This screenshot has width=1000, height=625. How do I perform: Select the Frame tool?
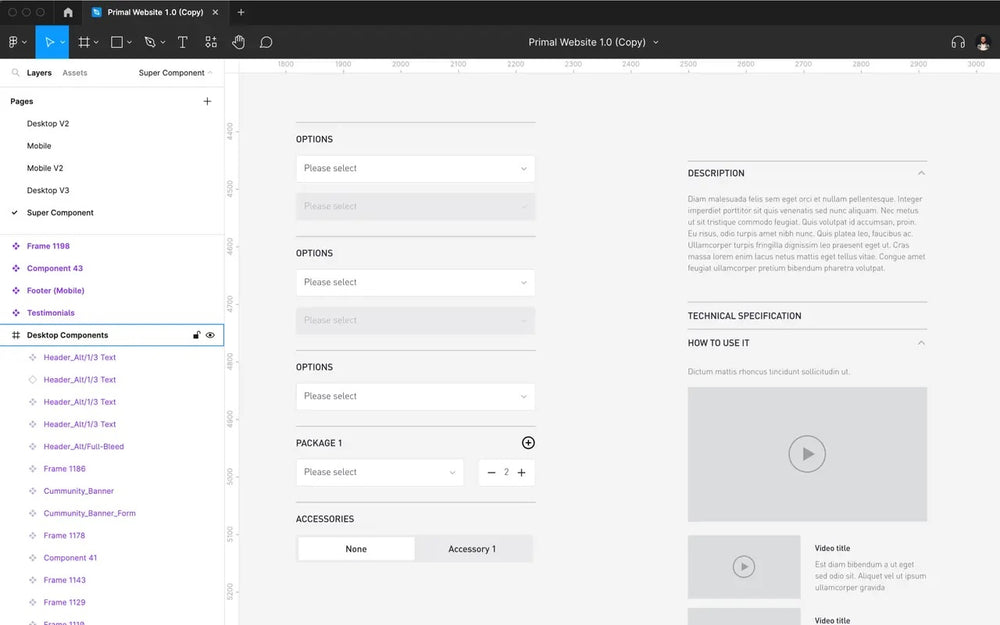pos(84,42)
